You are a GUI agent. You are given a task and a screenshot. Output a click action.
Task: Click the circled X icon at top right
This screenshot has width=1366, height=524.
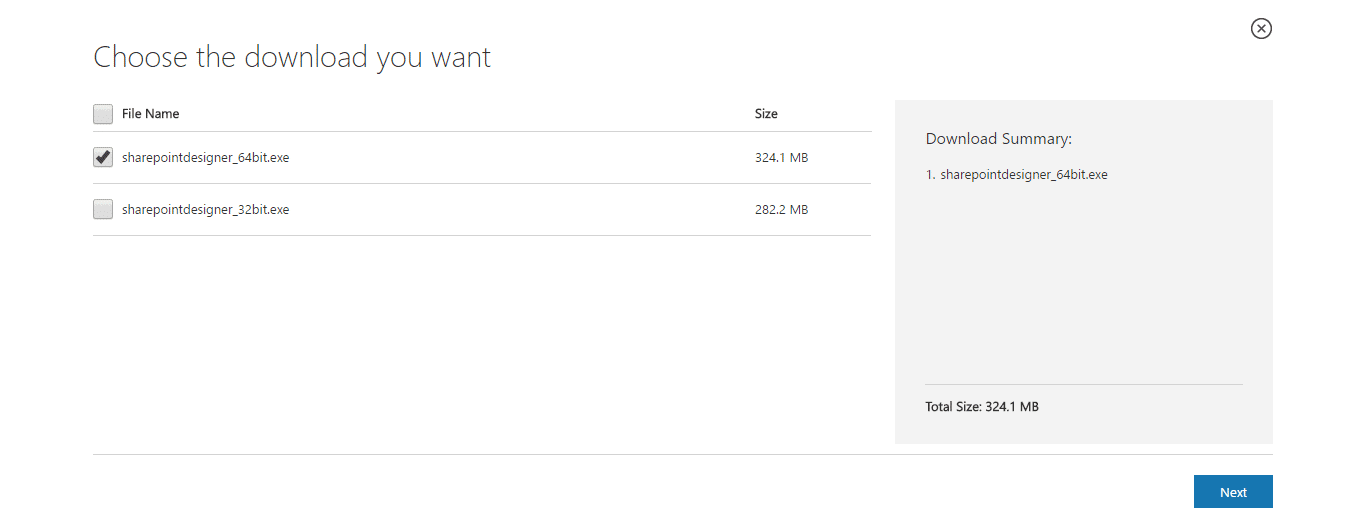coord(1261,29)
